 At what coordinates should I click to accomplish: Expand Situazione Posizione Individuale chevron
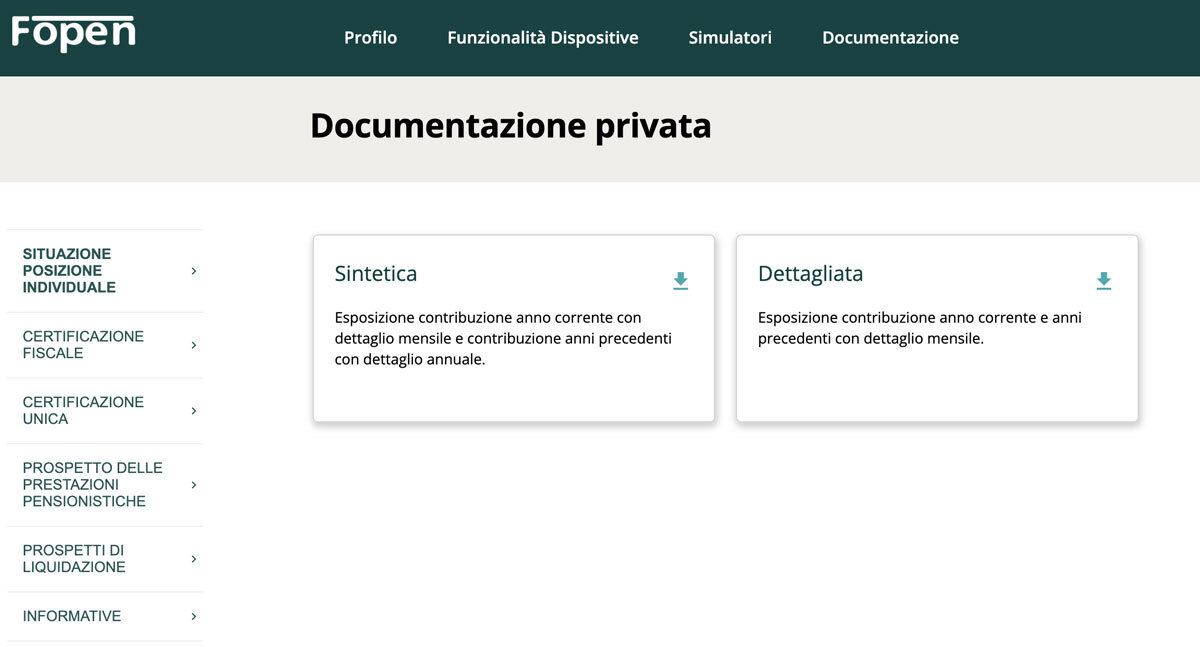[x=194, y=271]
